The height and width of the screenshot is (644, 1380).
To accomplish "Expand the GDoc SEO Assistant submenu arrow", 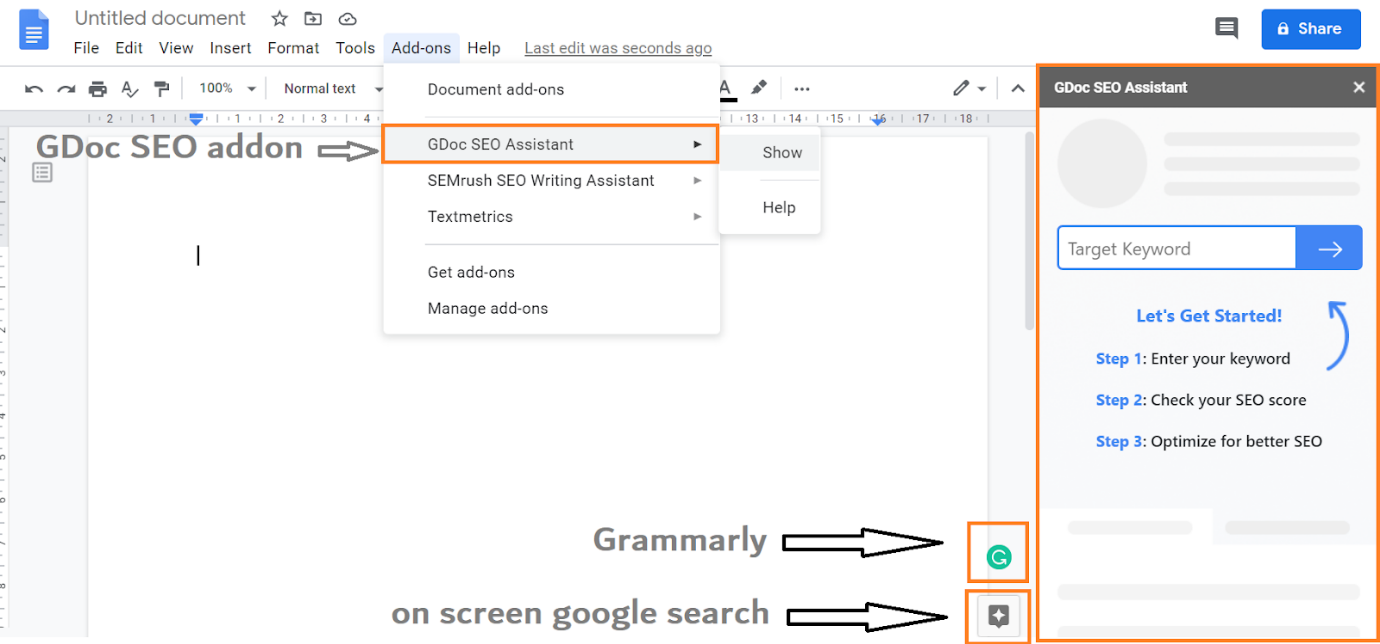I will [x=697, y=144].
